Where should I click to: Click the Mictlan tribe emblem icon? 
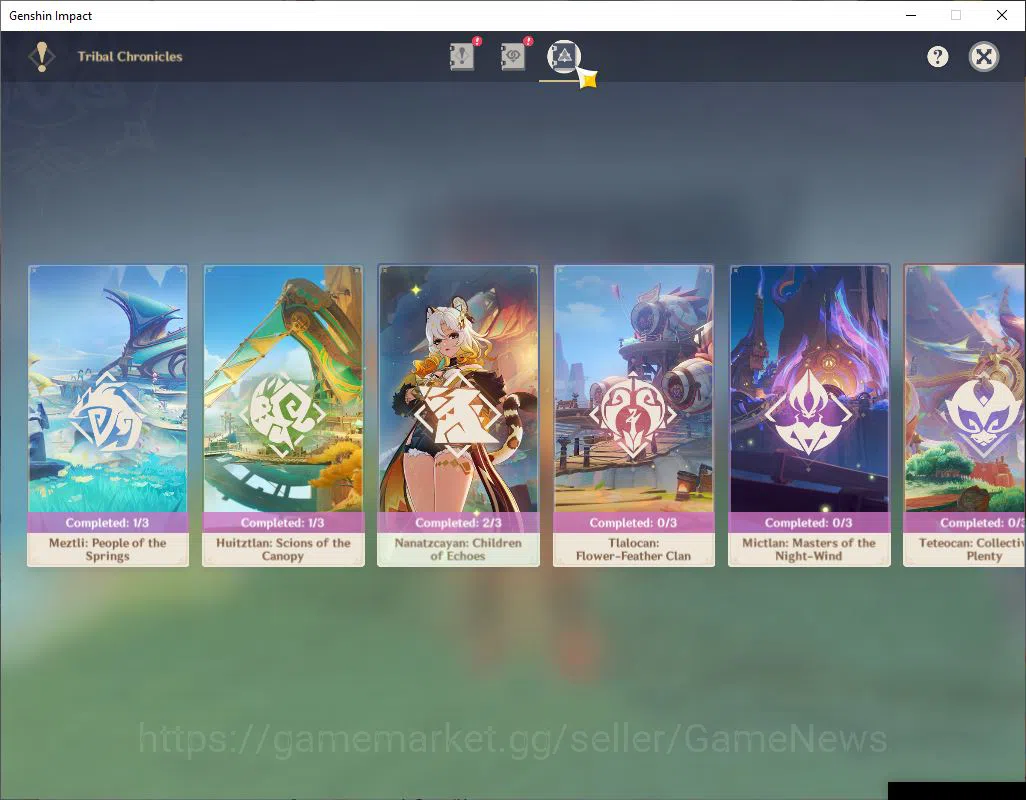tap(809, 413)
